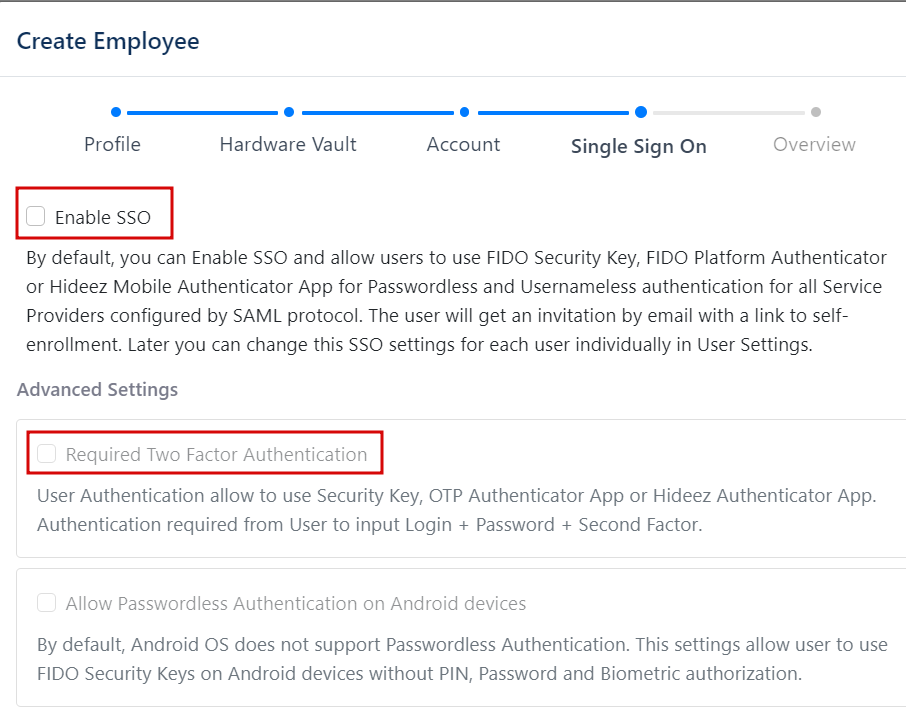Viewport: 906px width, 708px height.
Task: Click the Overview step indicator dot
Action: click(815, 112)
